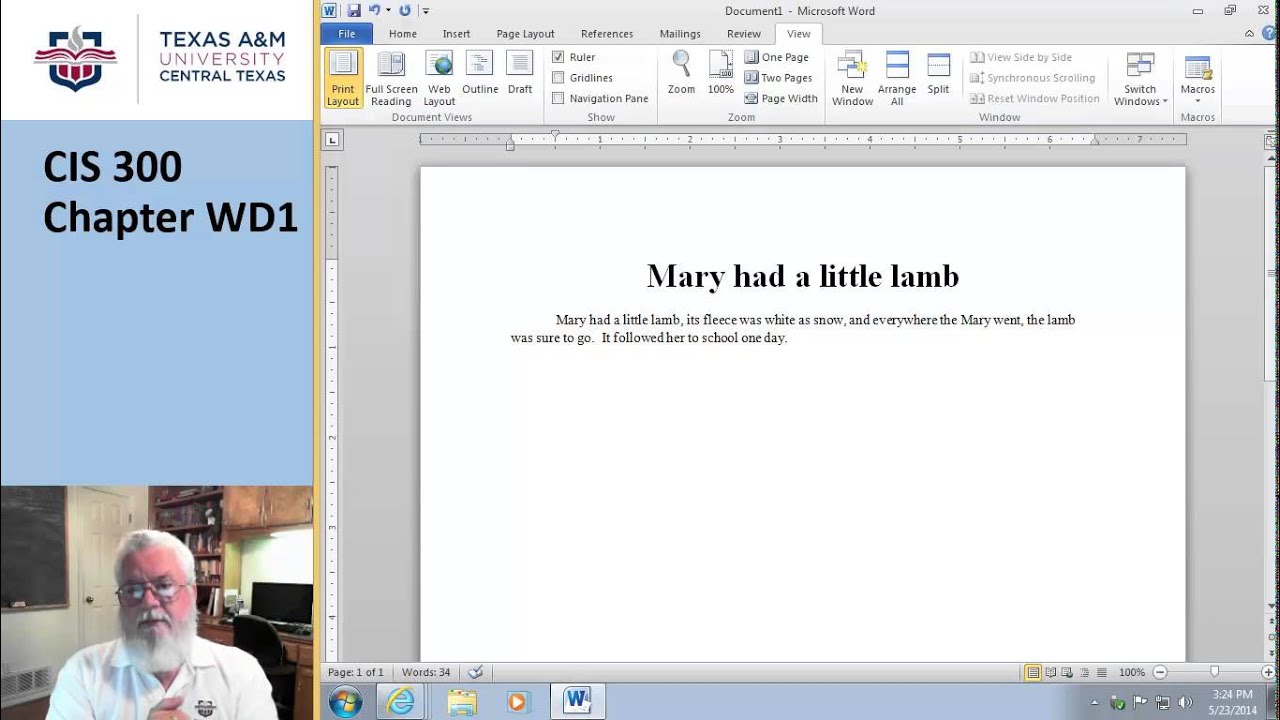Open the Switch Windows dropdown
Screen dimensions: 1280x720
tap(1140, 78)
